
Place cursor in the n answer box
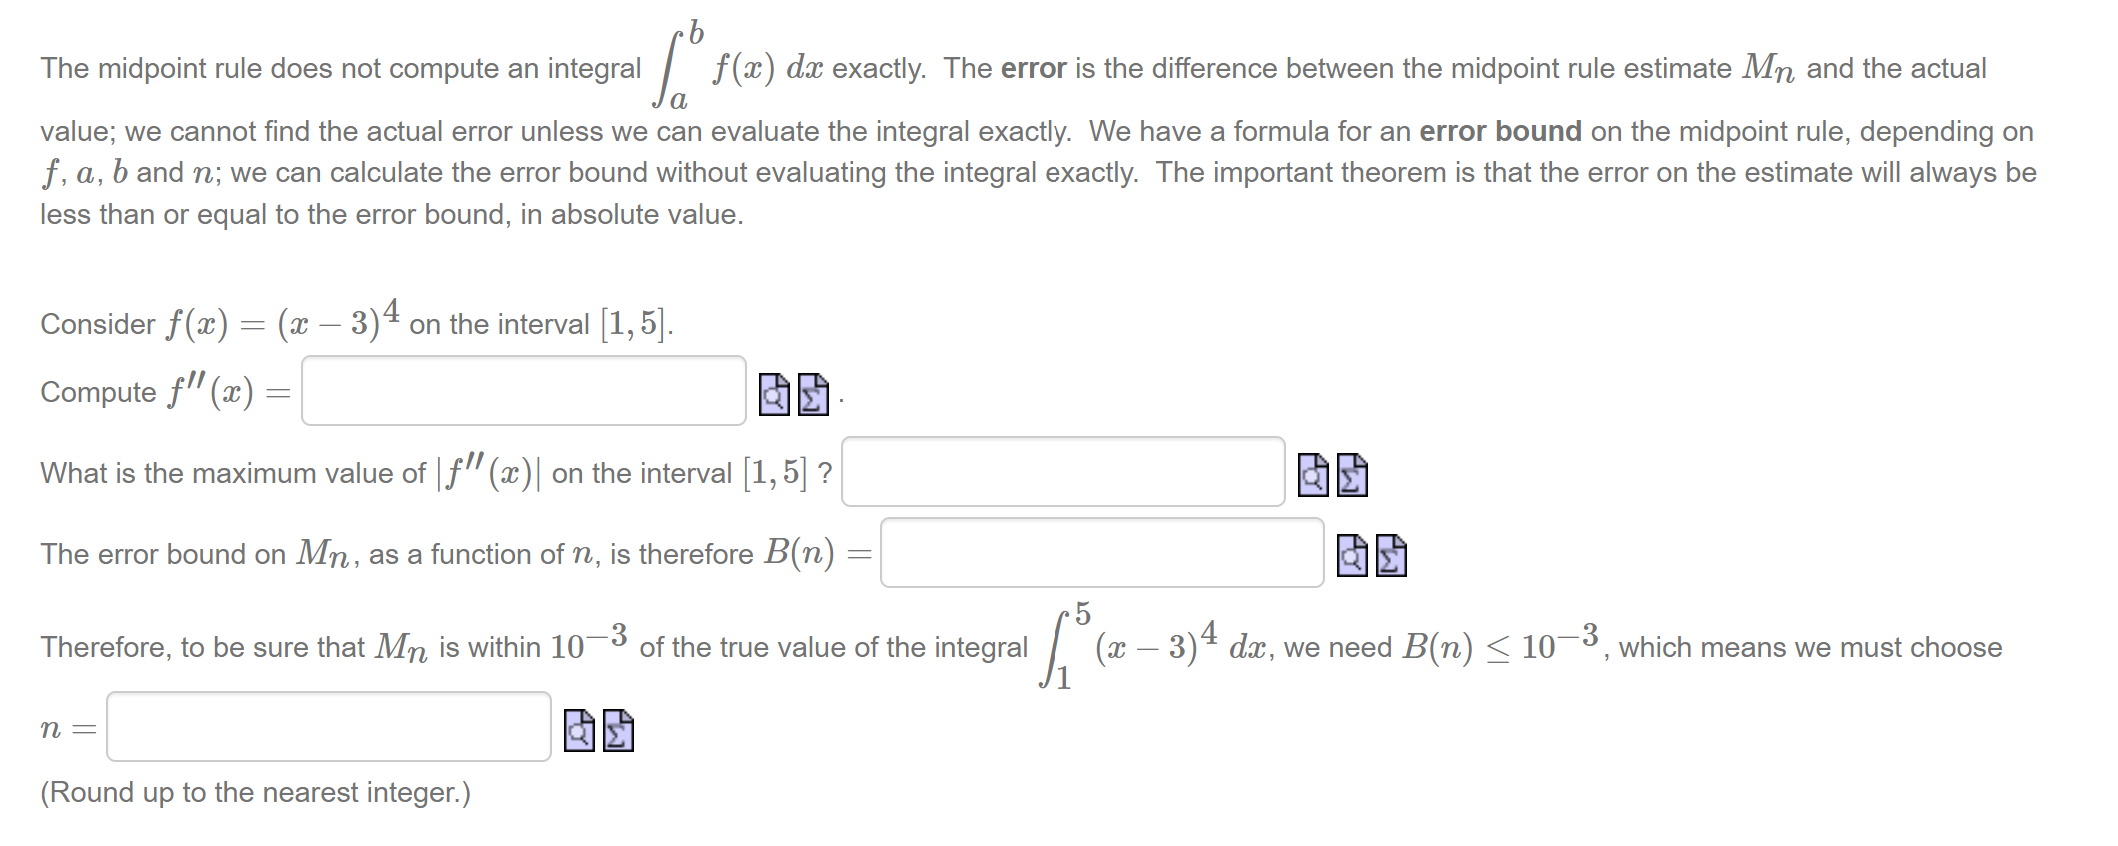tap(325, 728)
